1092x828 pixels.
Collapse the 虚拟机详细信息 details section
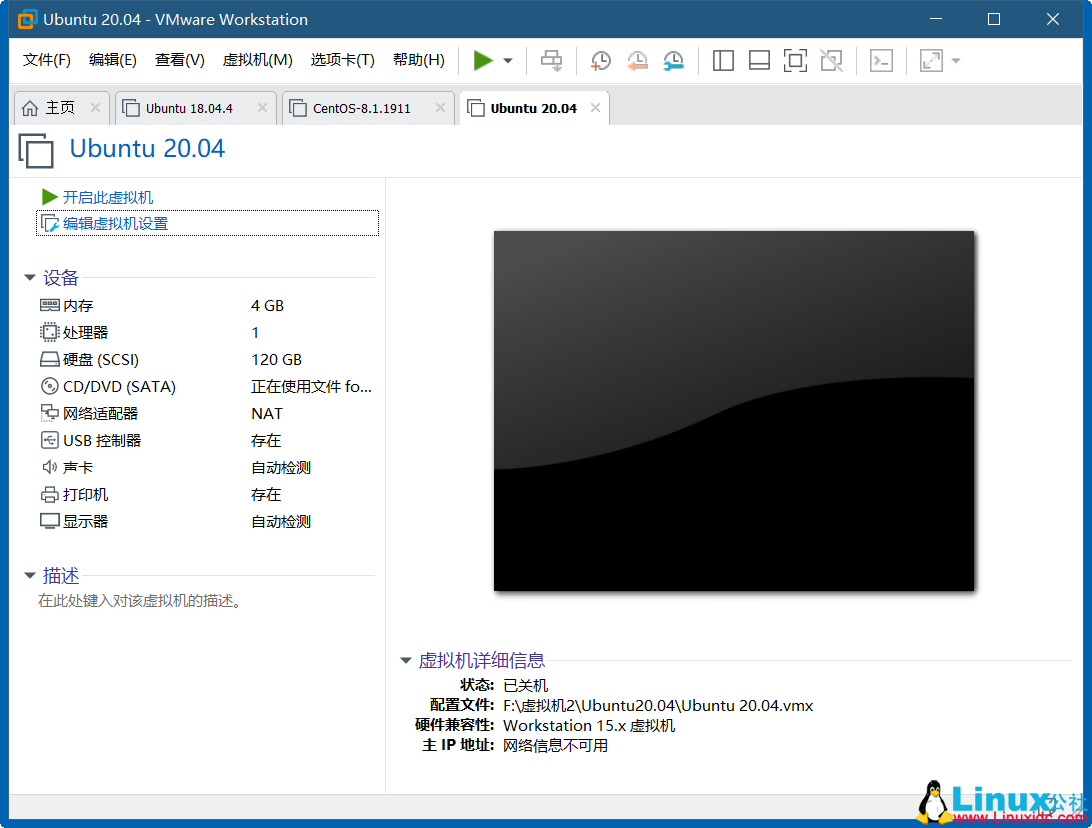[405, 660]
